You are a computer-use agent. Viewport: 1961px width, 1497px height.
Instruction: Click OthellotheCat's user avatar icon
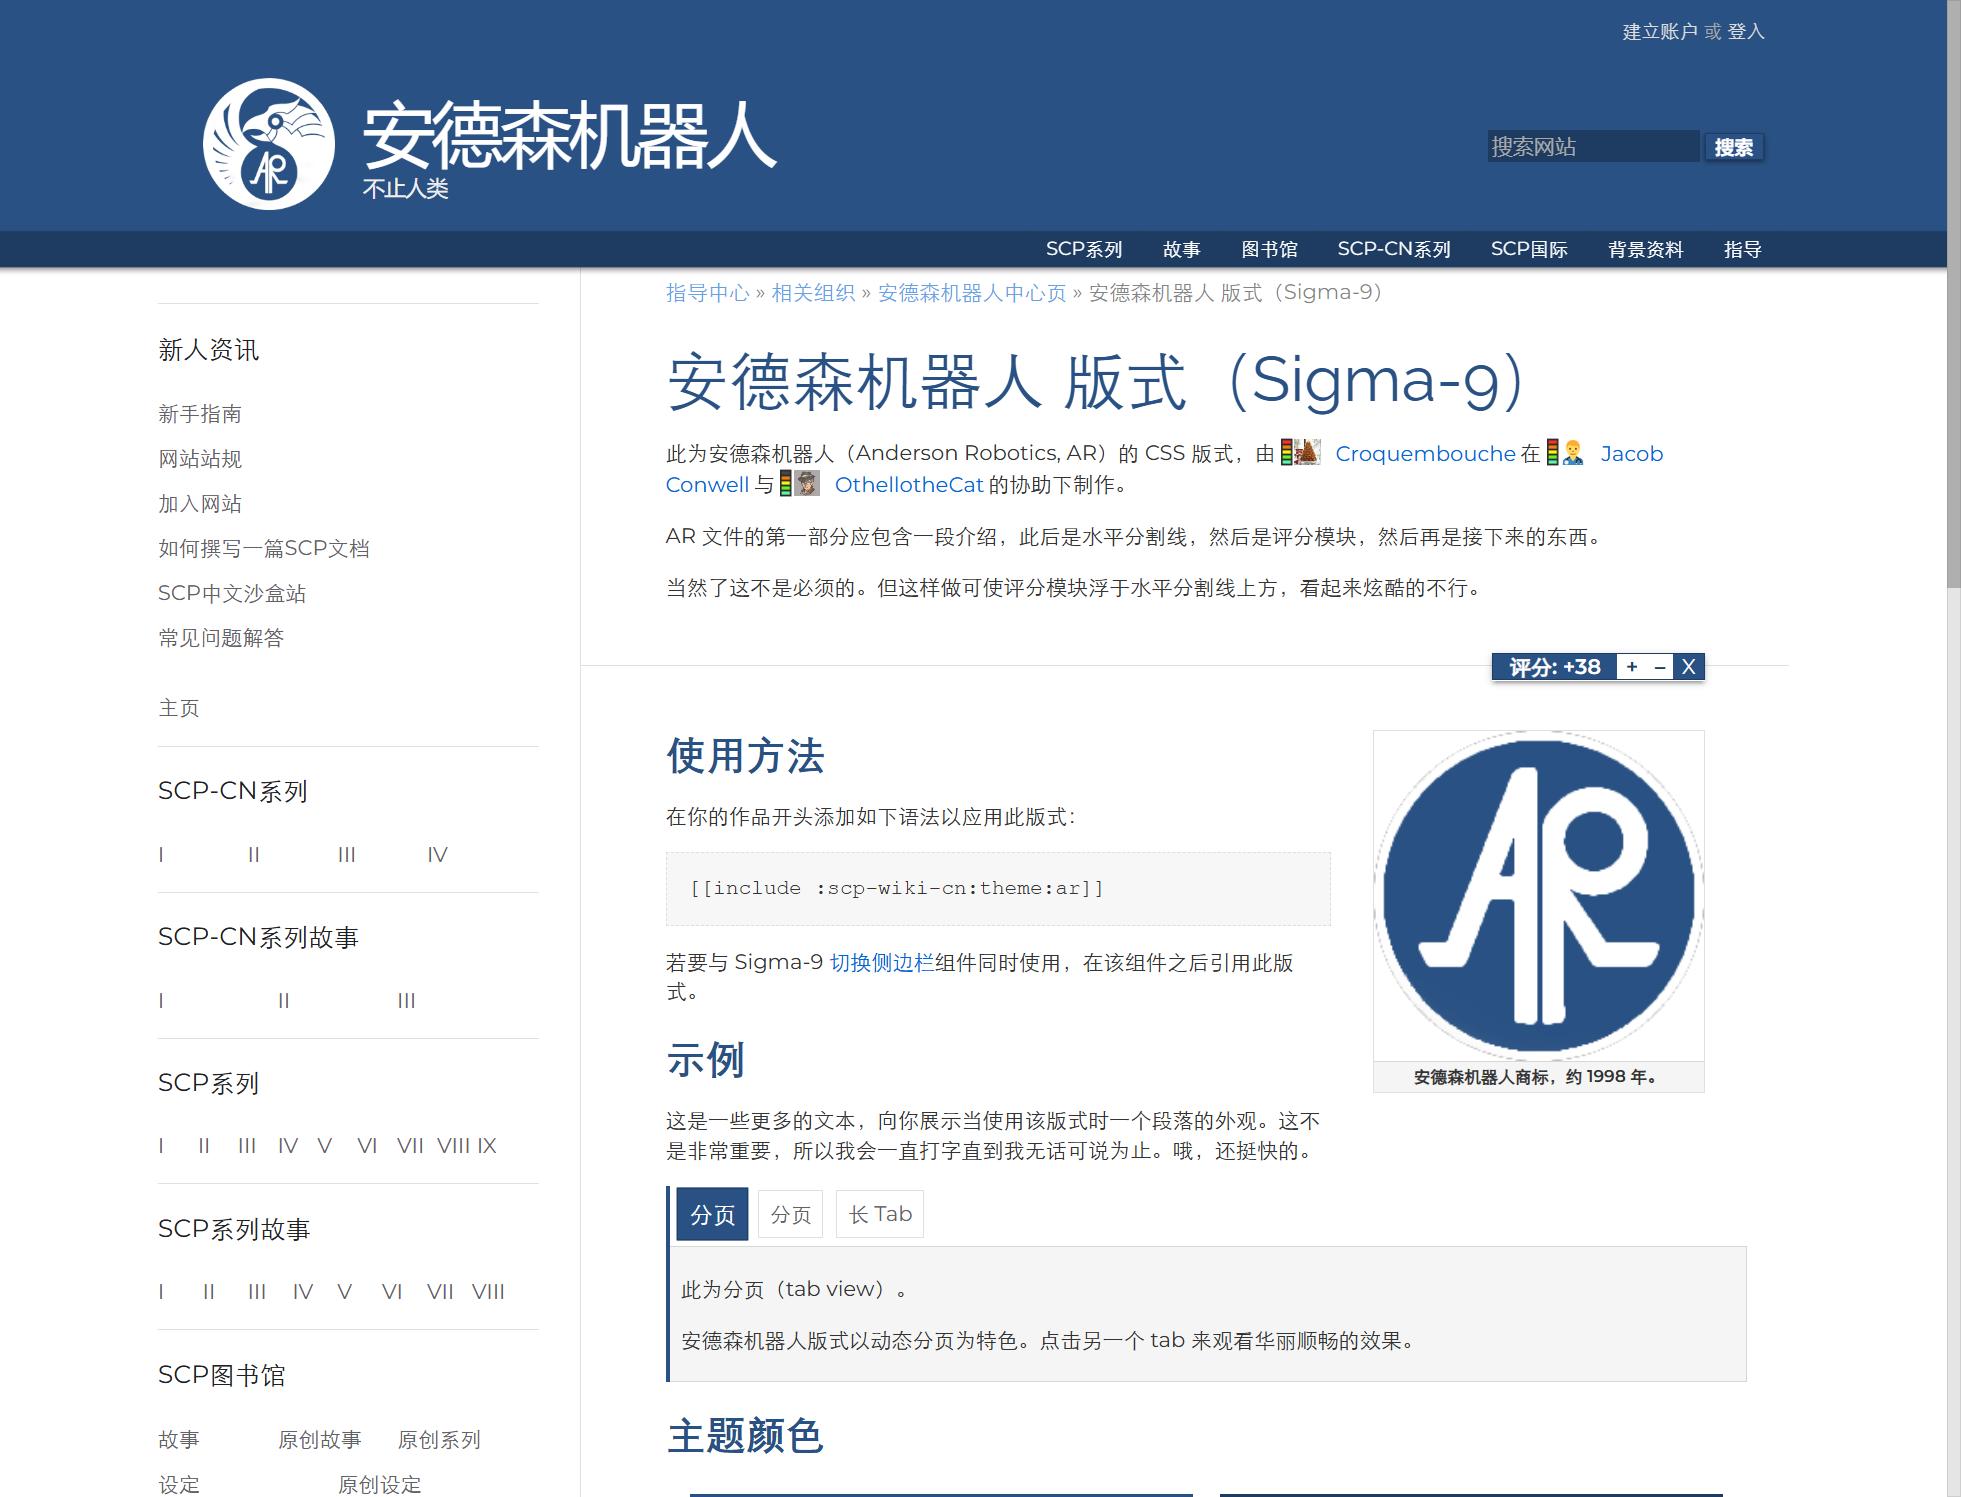tap(806, 484)
